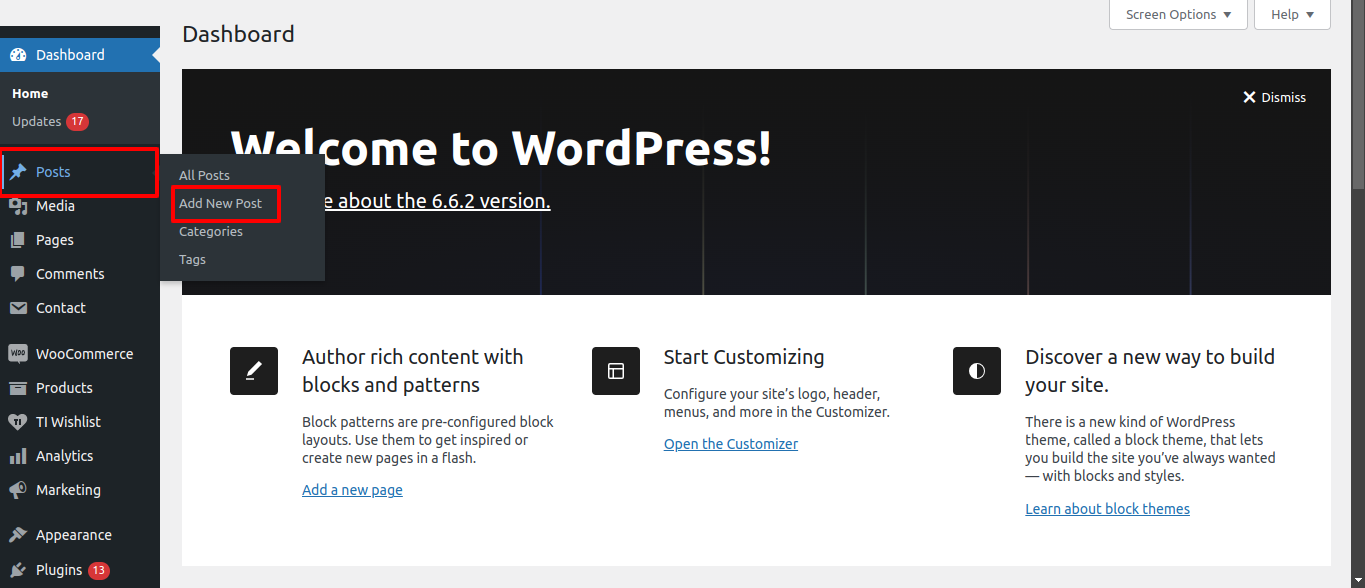
Task: Click the Comments speech bubble icon
Action: click(18, 274)
